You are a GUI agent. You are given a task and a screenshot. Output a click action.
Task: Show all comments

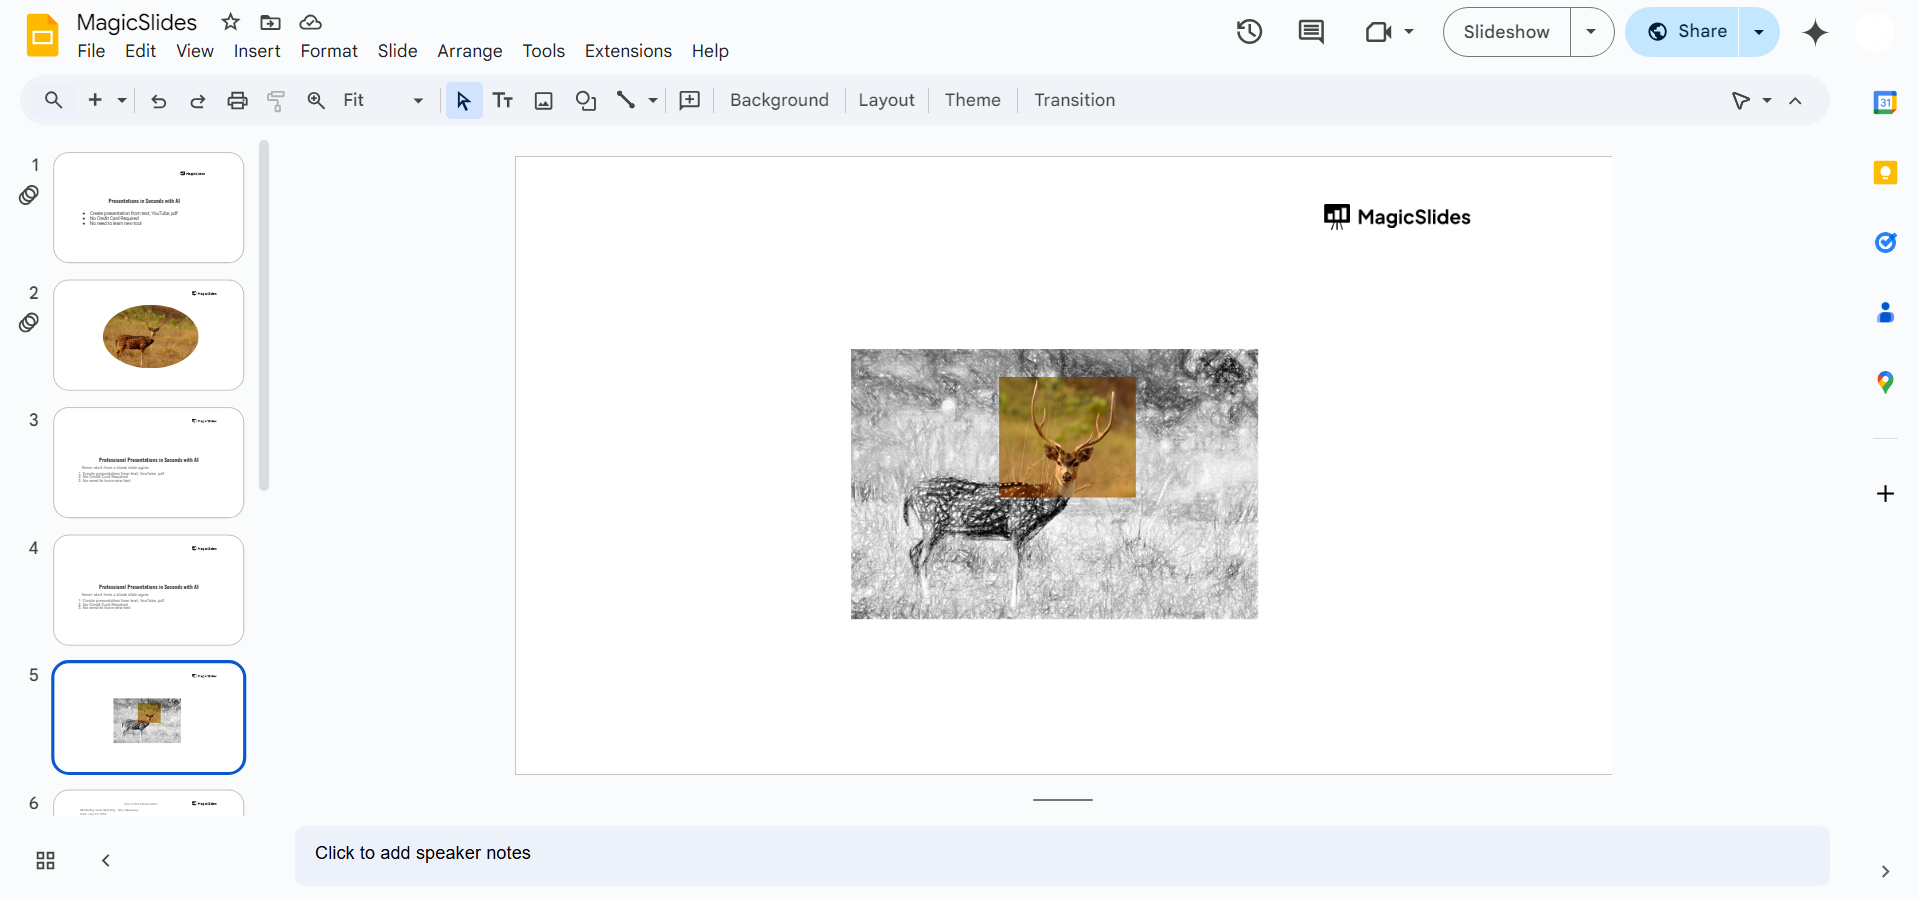[1310, 31]
